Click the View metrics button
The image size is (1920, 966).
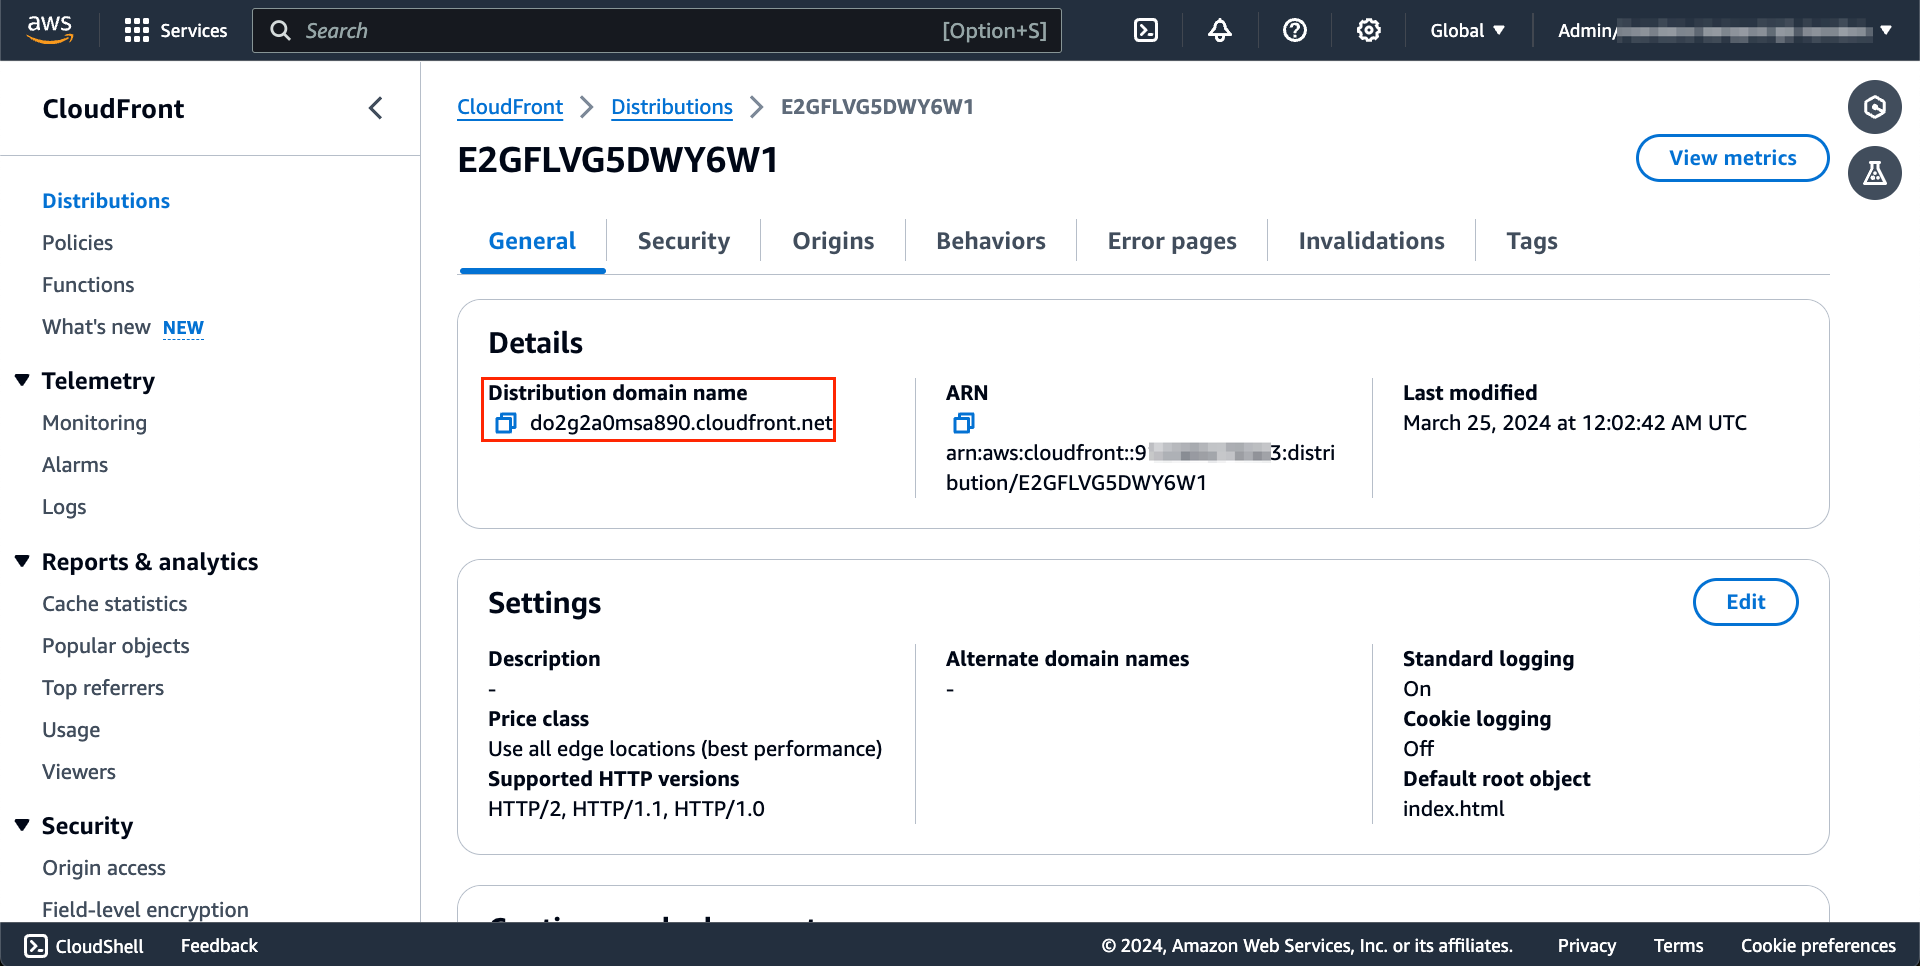pos(1732,158)
